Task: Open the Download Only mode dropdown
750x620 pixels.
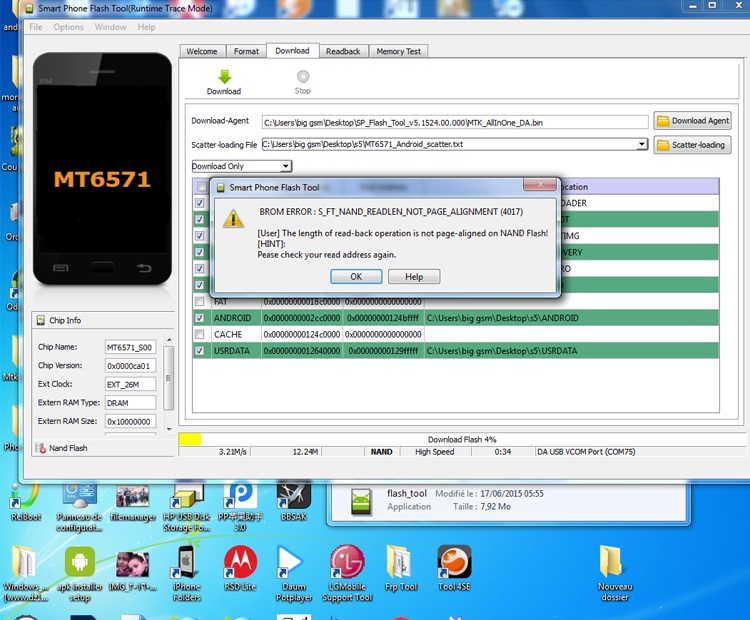Action: tap(242, 166)
